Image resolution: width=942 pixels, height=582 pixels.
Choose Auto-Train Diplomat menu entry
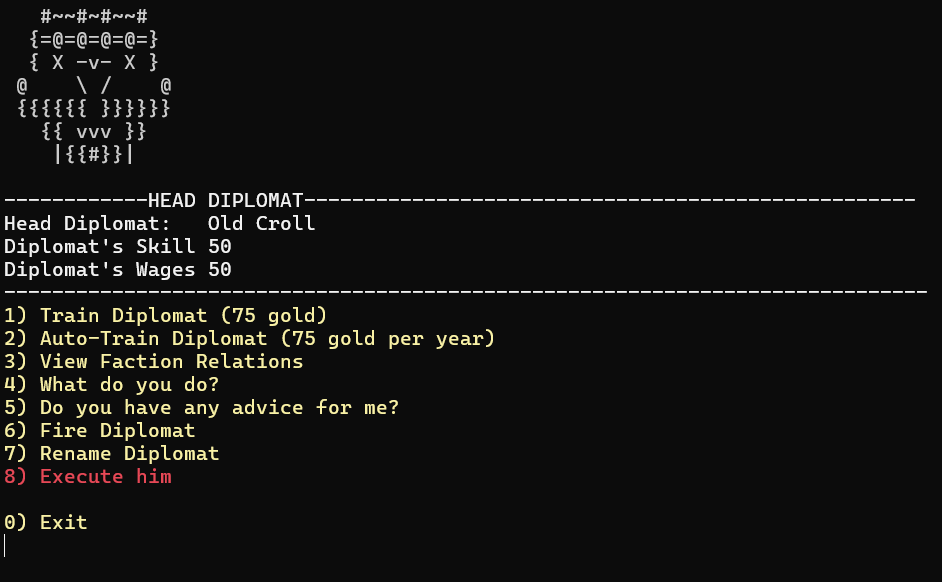[249, 338]
